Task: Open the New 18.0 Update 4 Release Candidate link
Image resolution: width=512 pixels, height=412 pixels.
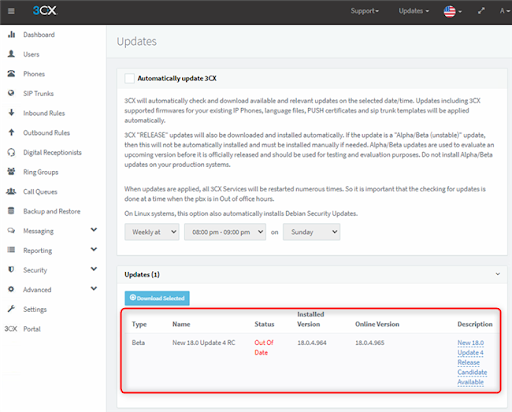Action: point(472,362)
